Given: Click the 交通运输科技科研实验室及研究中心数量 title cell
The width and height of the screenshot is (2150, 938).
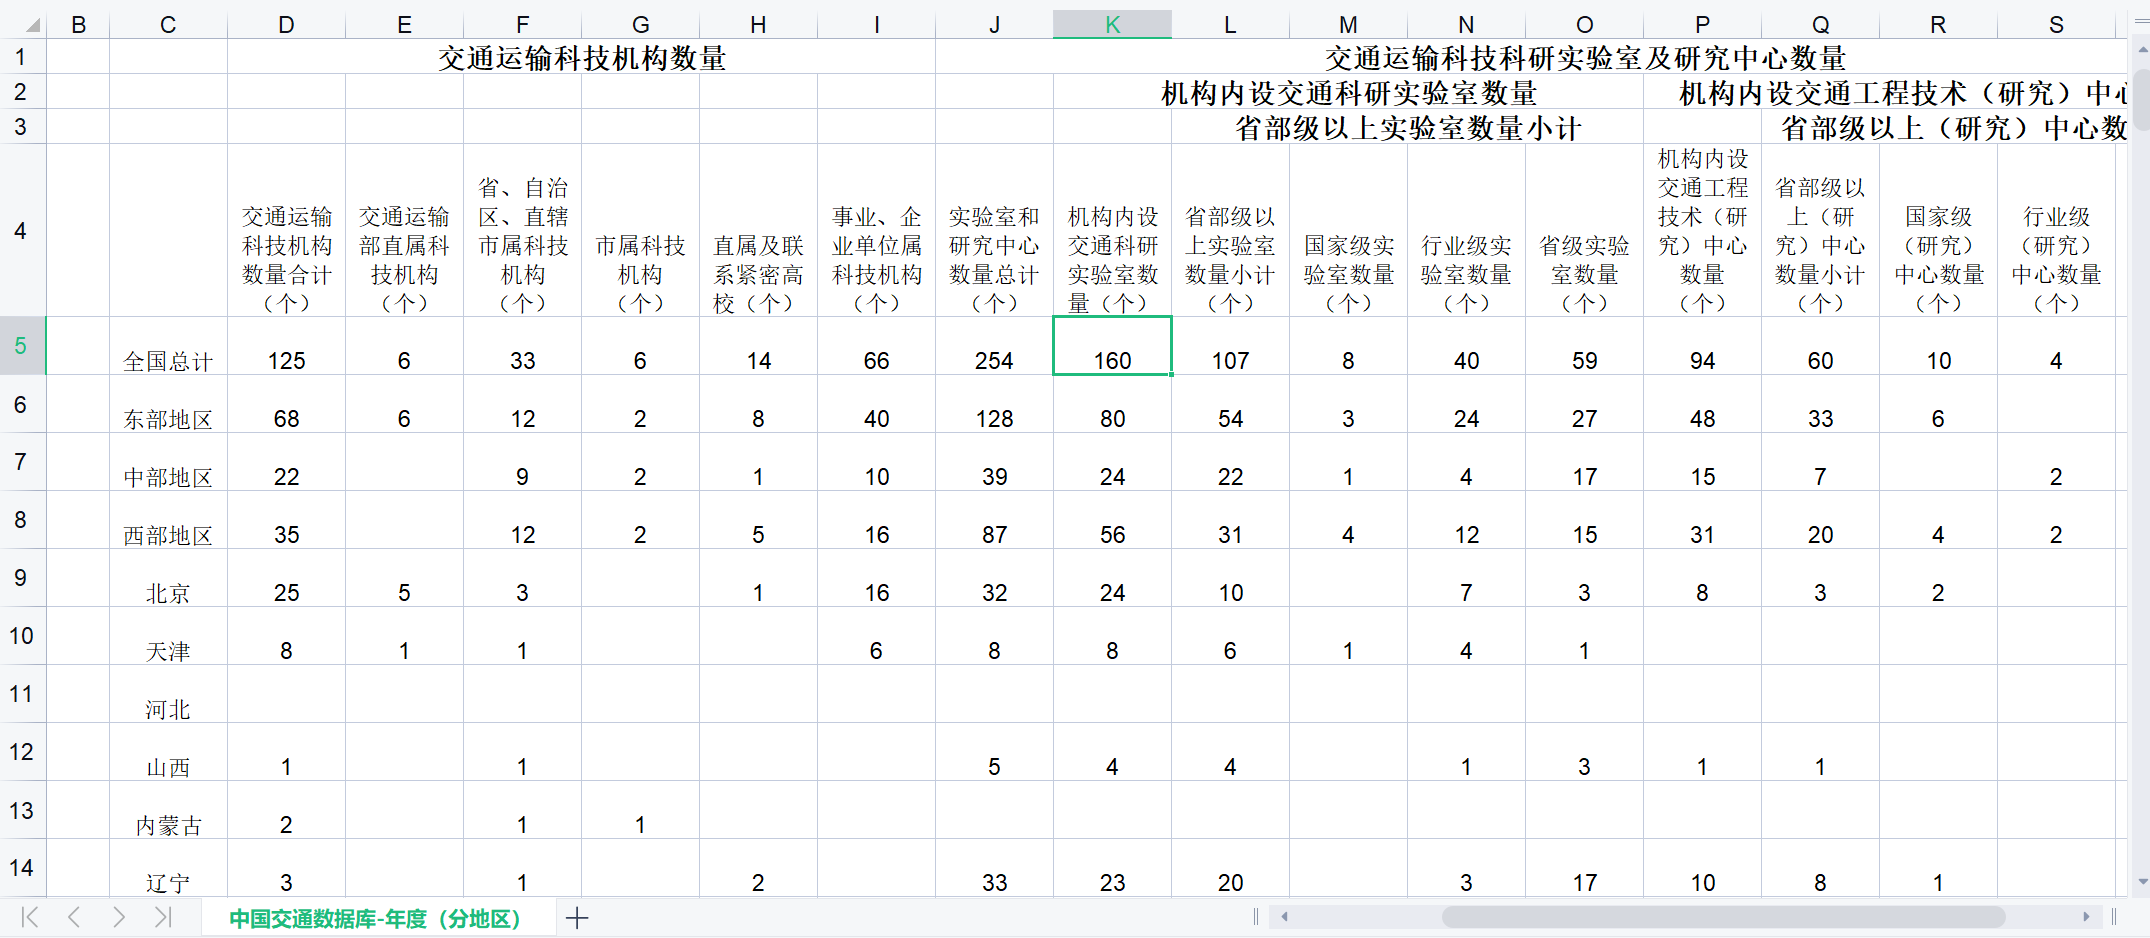Looking at the screenshot, I should coord(1585,58).
